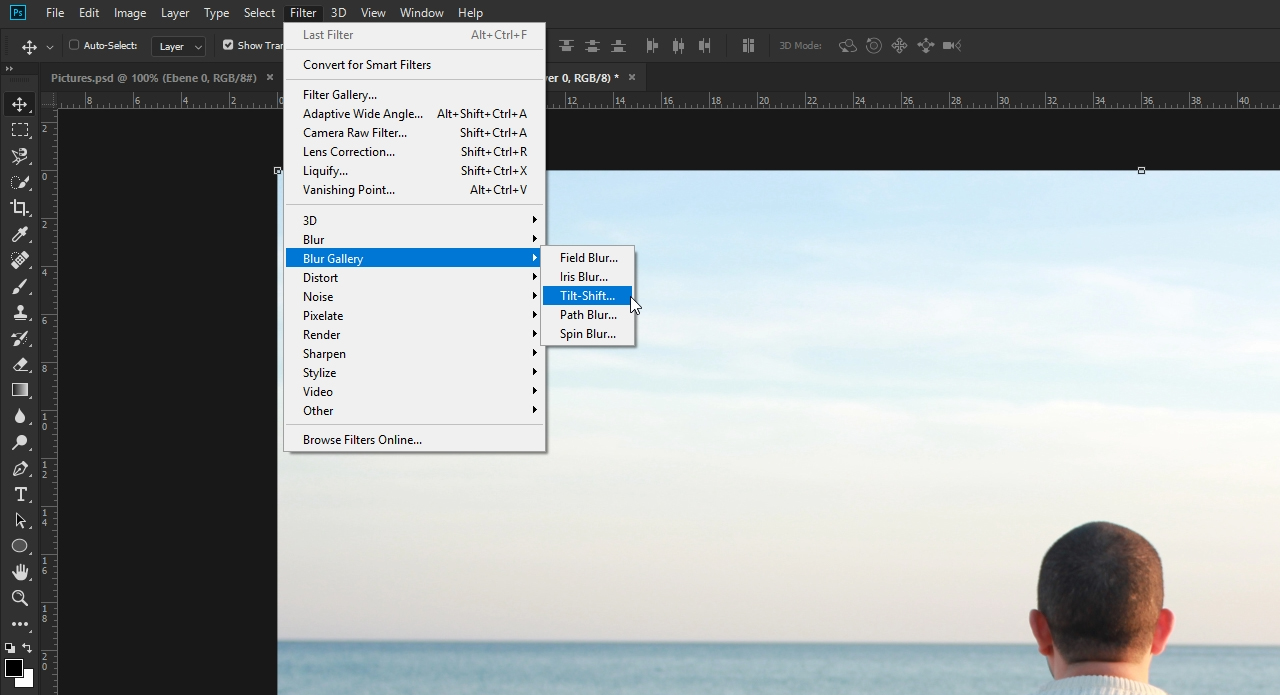This screenshot has height=695, width=1280.
Task: Pick the Clone Stamp tool
Action: tap(20, 312)
